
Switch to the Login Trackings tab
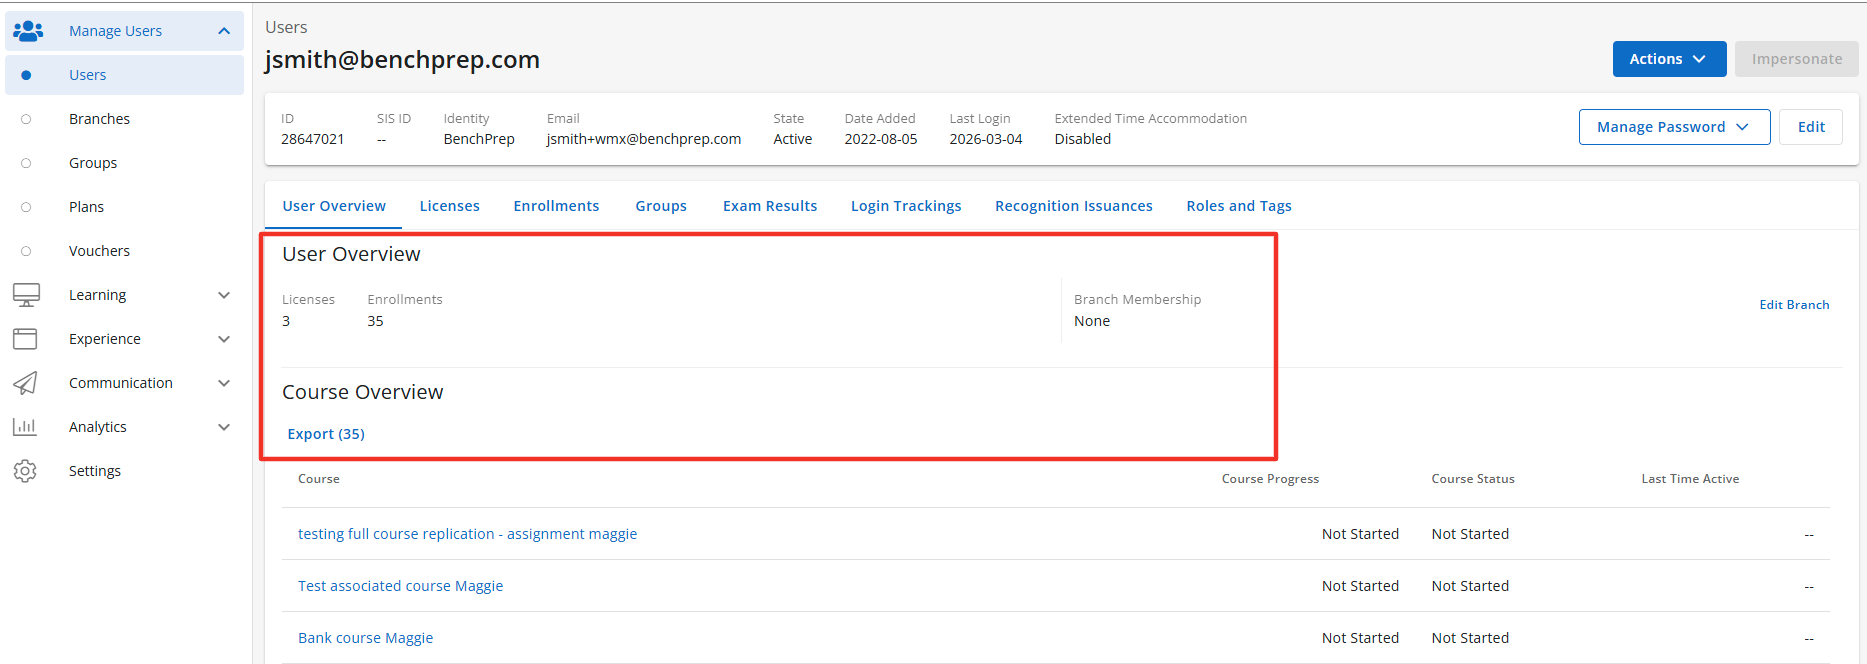pos(906,206)
